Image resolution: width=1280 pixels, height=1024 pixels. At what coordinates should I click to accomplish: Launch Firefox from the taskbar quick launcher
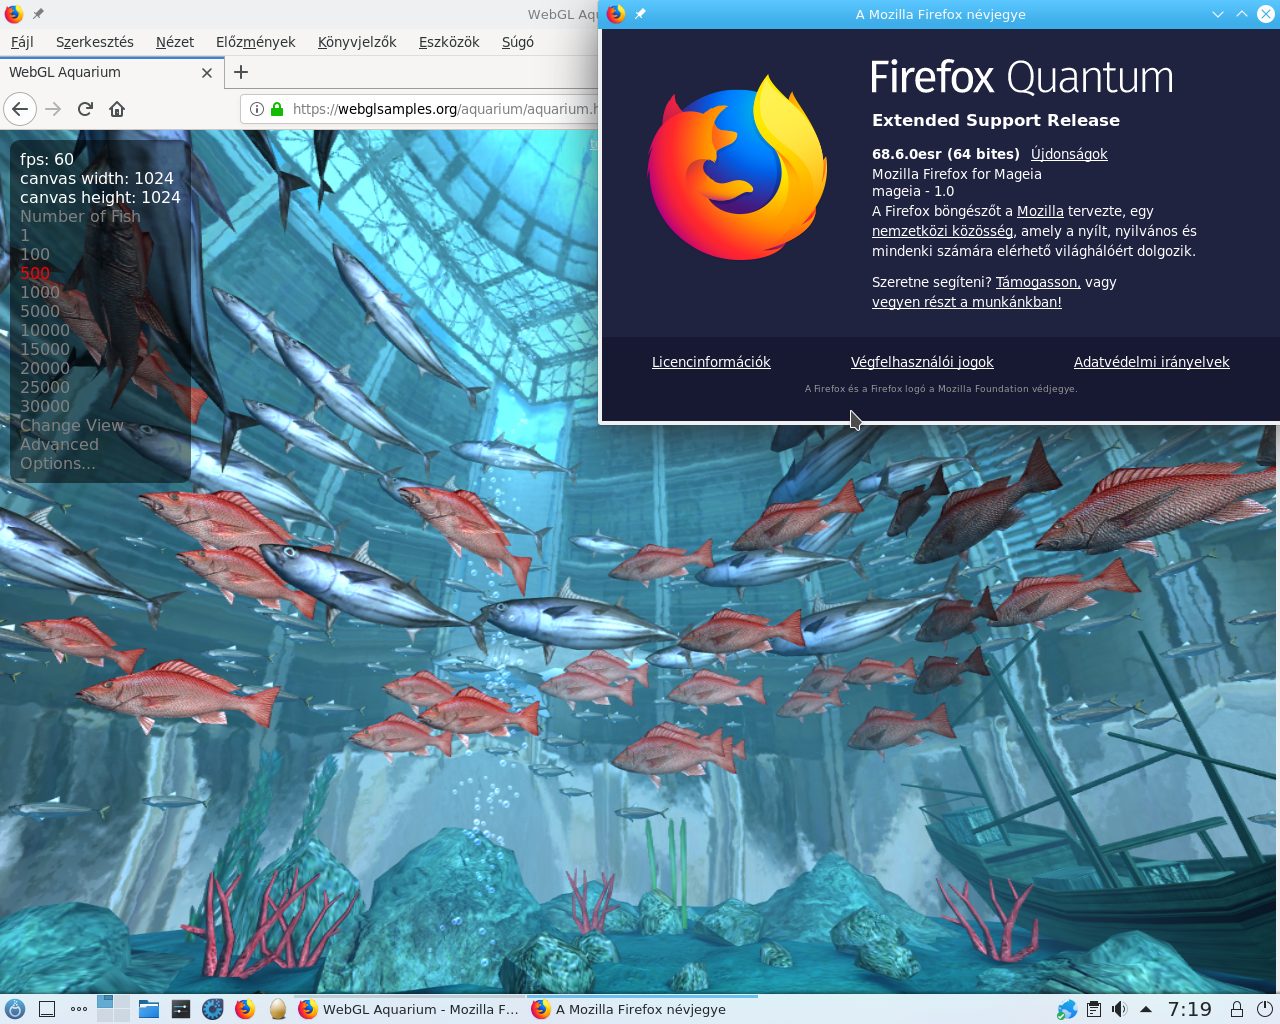tap(245, 1009)
